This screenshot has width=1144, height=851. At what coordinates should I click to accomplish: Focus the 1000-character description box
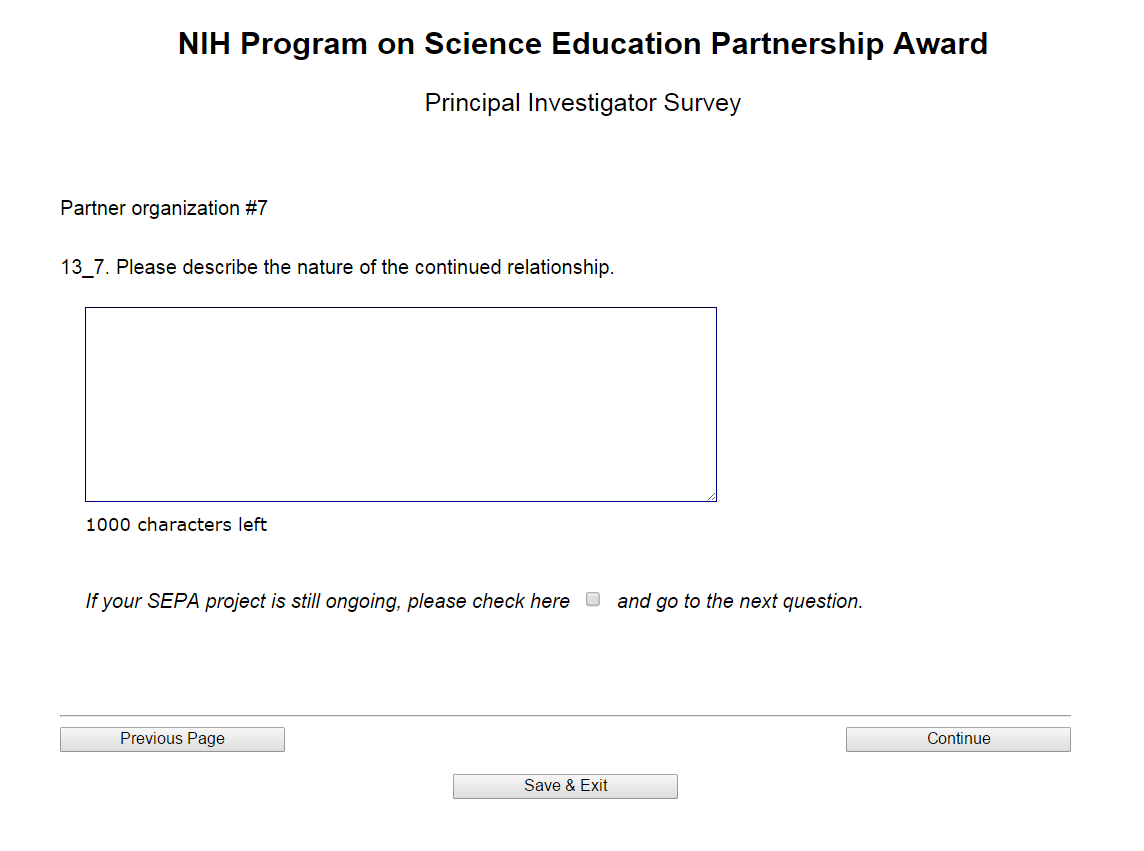(x=400, y=404)
